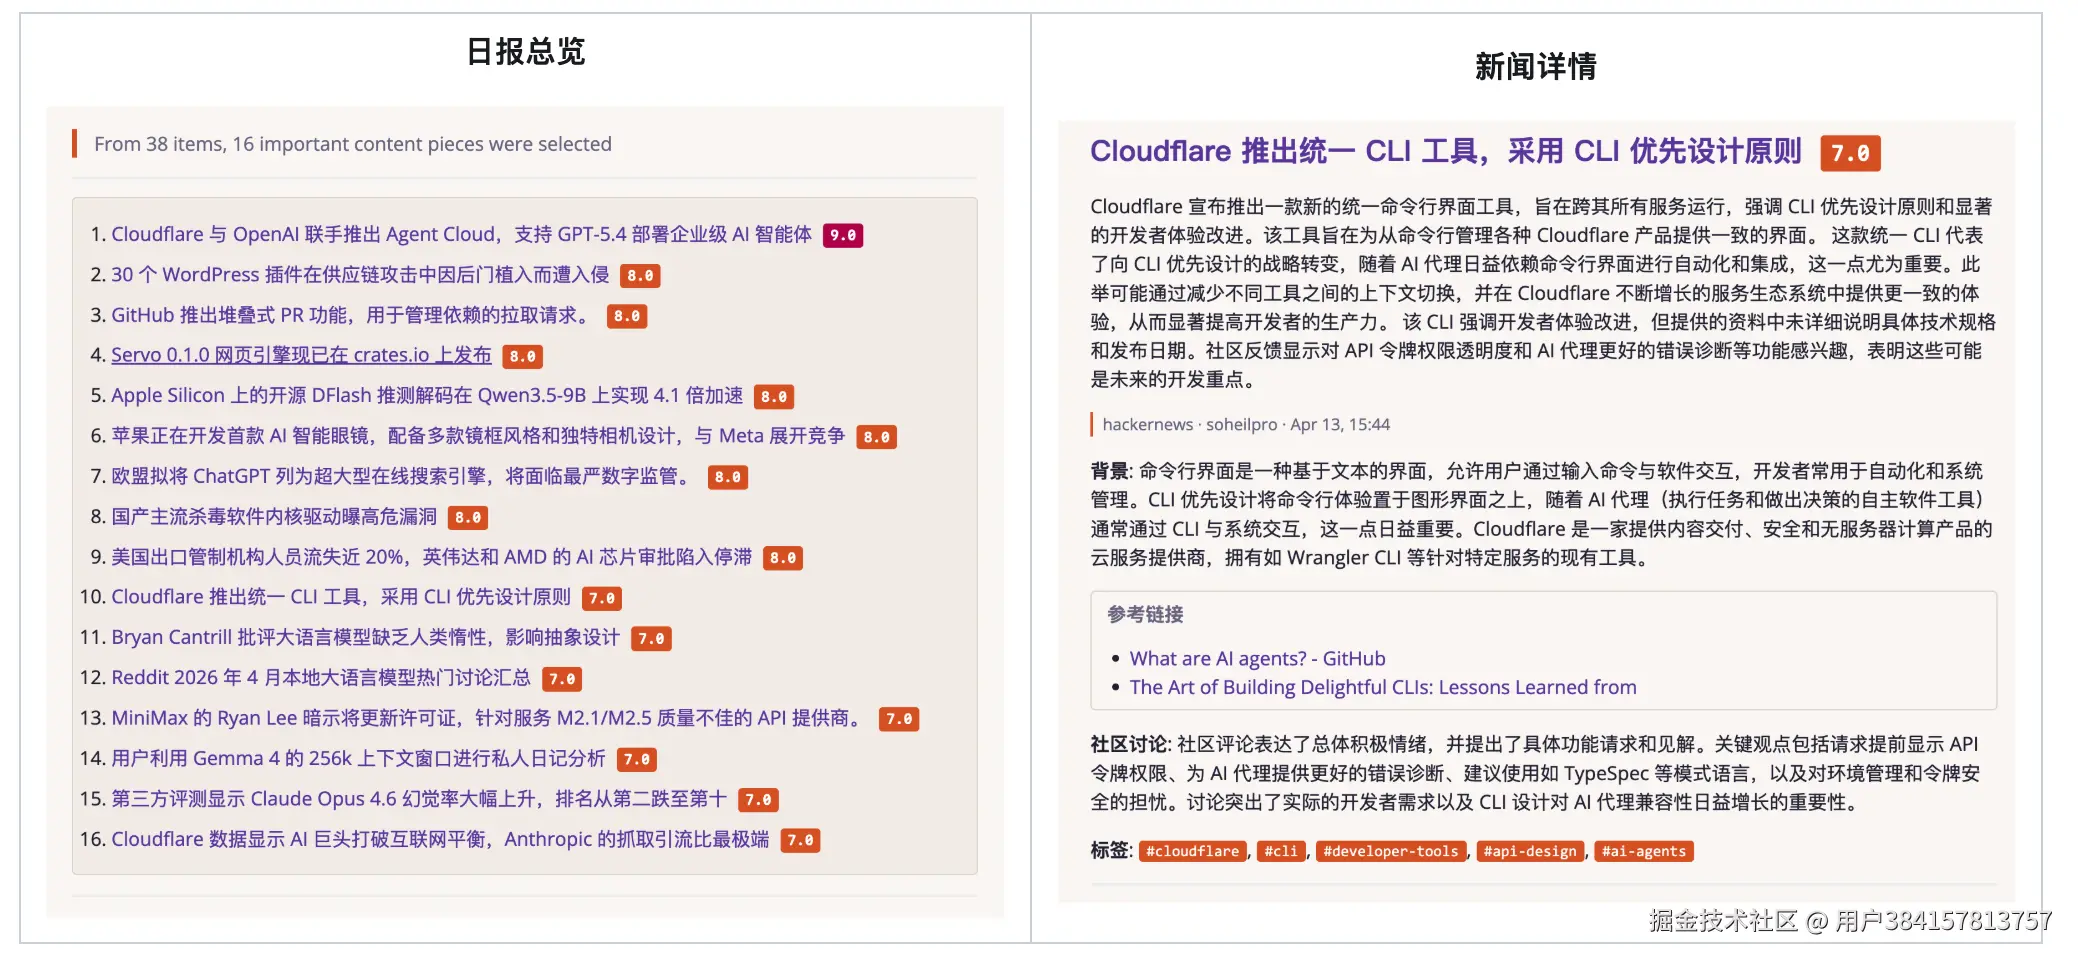Image resolution: width=2078 pixels, height=960 pixels.
Task: Click the 9.0 score badge on Agent Cloud story
Action: (843, 235)
